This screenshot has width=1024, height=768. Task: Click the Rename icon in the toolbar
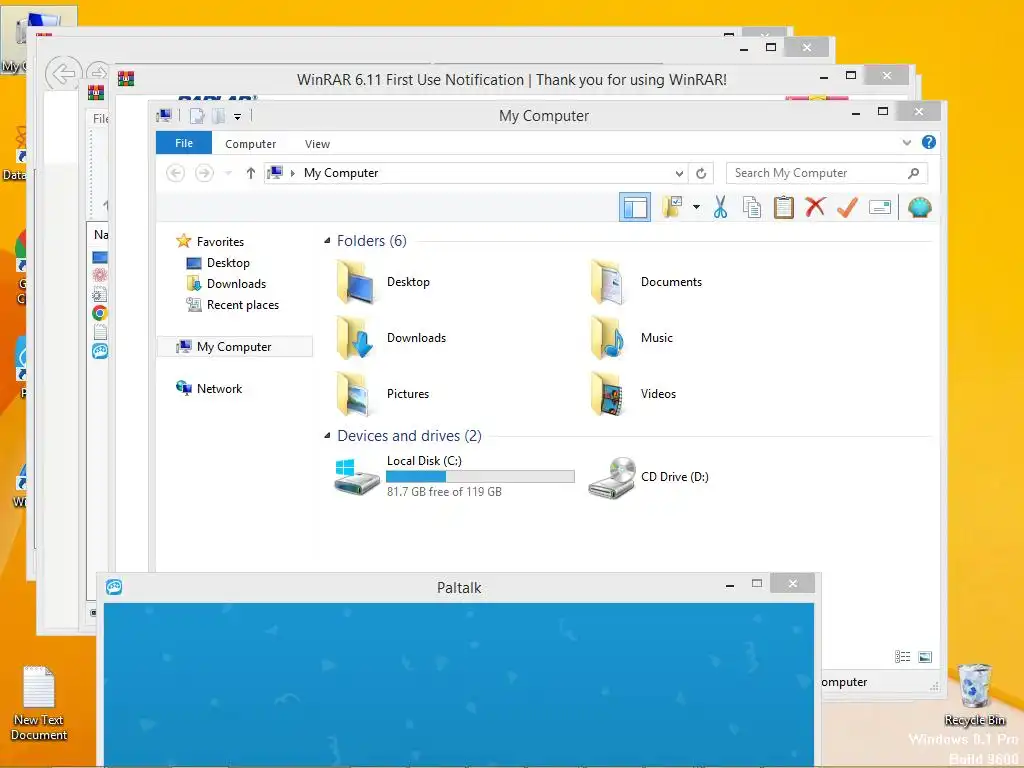click(880, 208)
